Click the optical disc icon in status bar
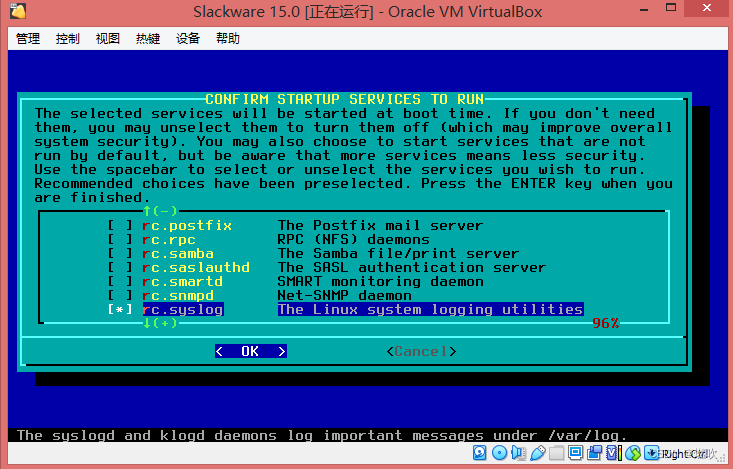This screenshot has width=733, height=469. pyautogui.click(x=499, y=452)
